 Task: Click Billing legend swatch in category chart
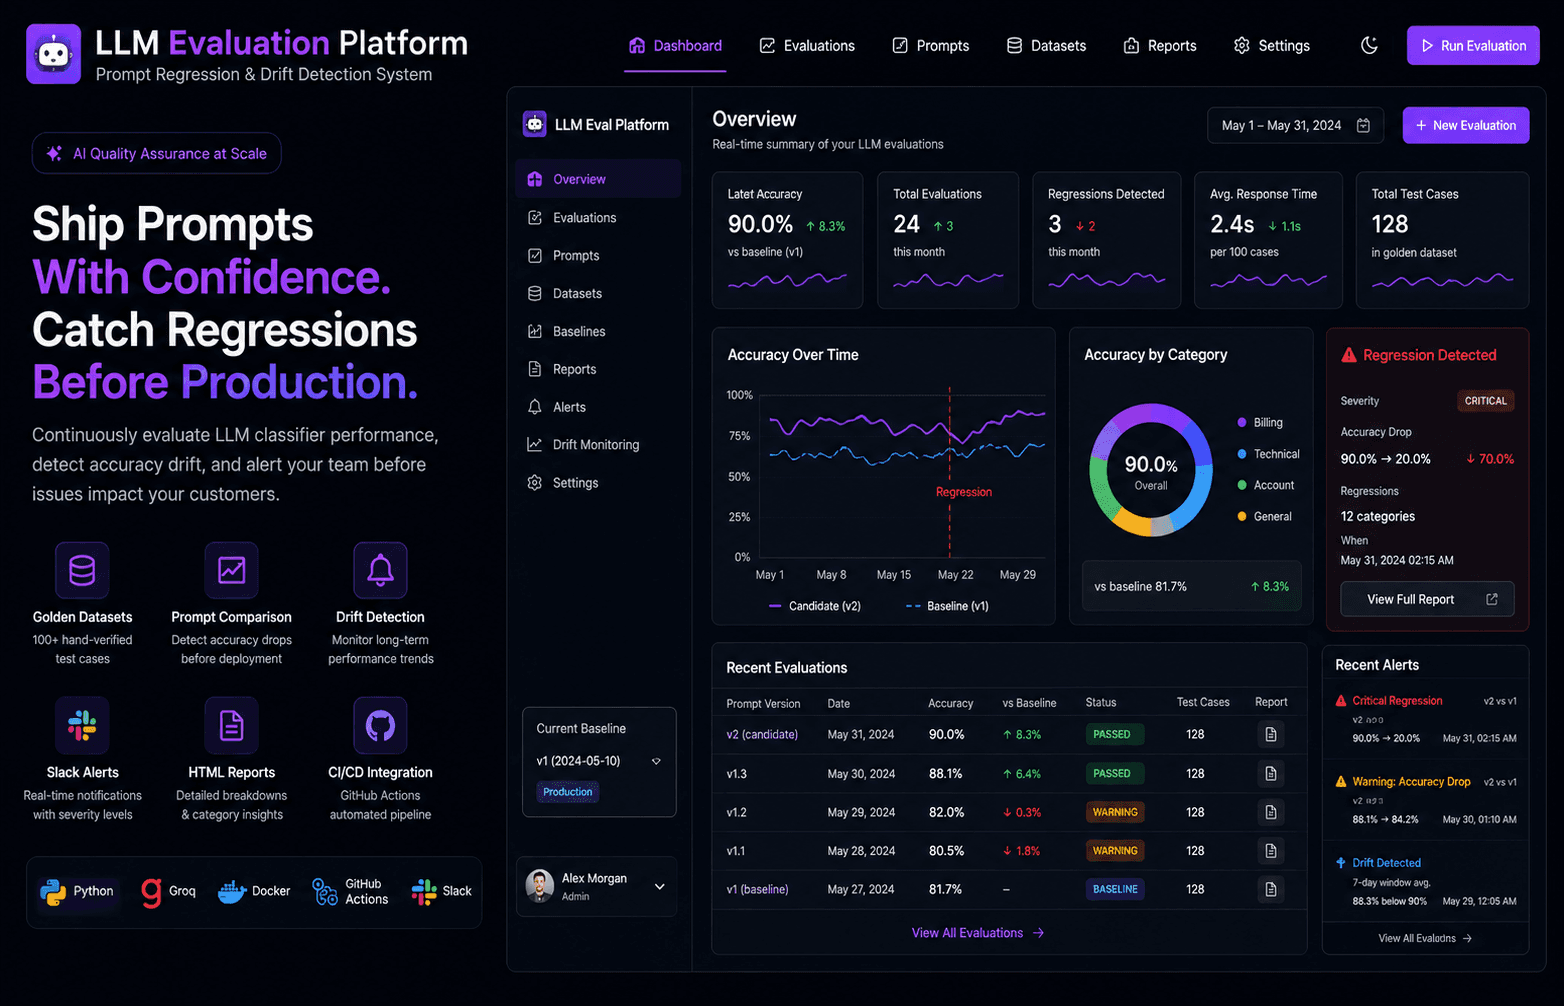click(x=1242, y=423)
